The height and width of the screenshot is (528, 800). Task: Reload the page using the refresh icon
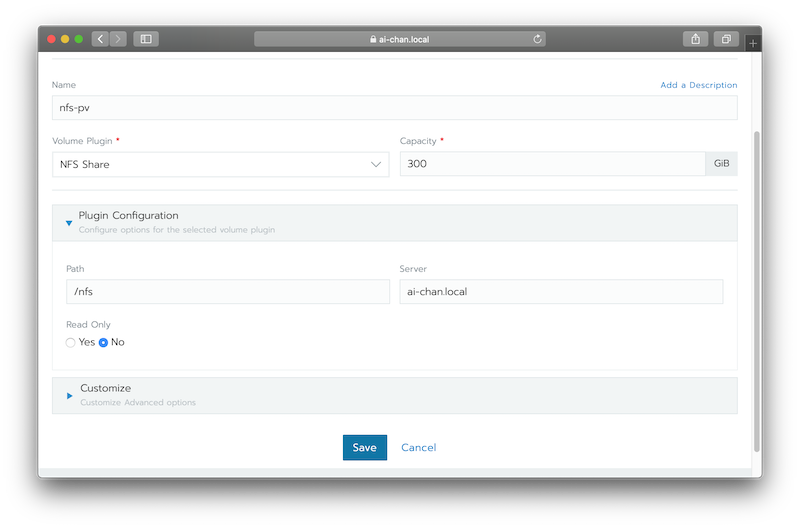point(538,39)
